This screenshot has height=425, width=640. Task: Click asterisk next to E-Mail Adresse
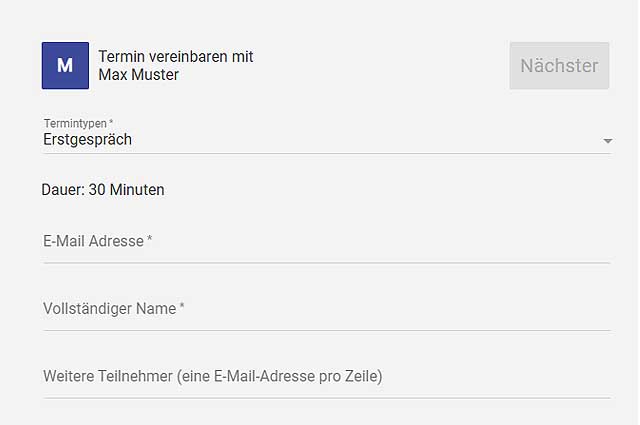(x=150, y=238)
